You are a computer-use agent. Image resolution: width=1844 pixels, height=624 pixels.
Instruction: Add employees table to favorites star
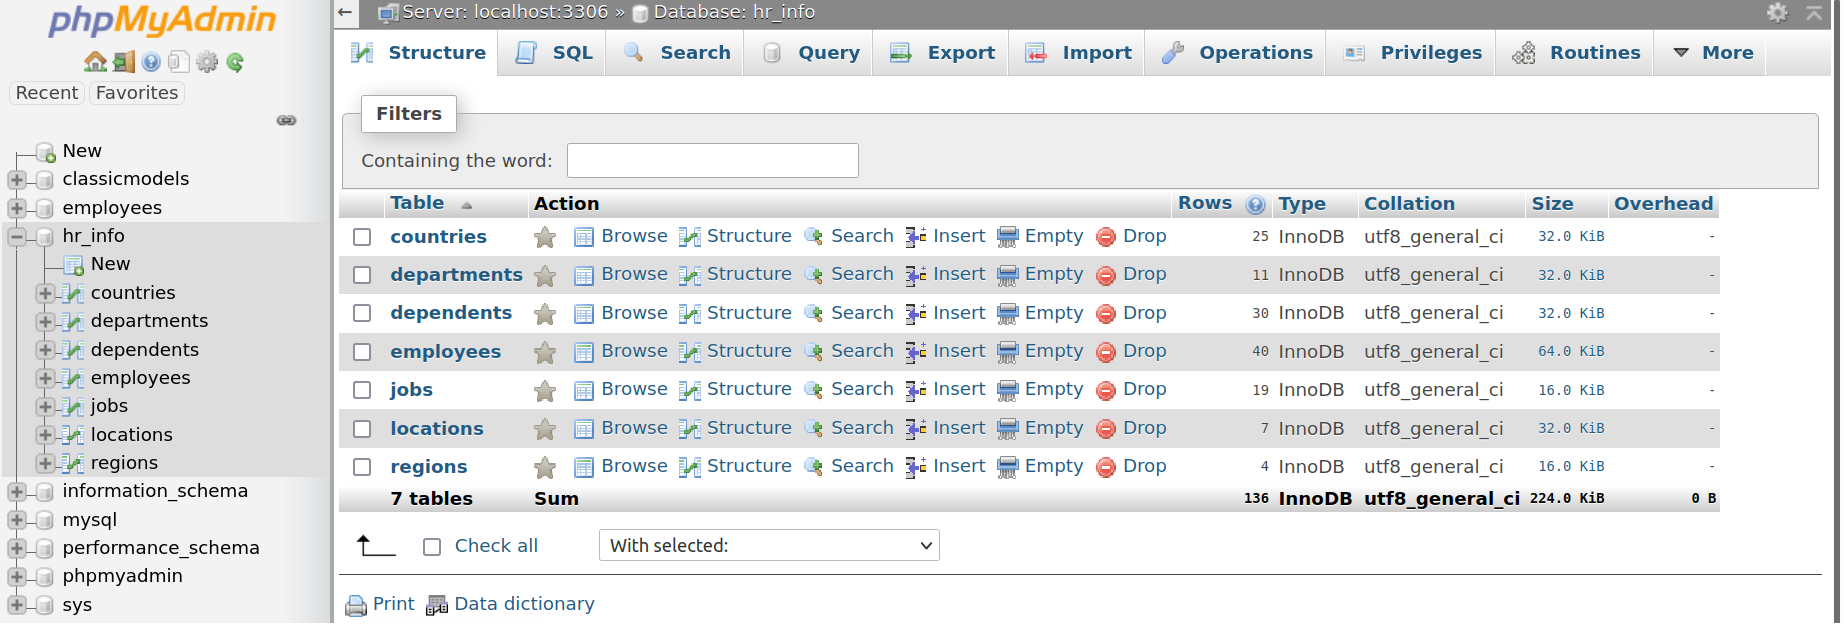point(545,352)
